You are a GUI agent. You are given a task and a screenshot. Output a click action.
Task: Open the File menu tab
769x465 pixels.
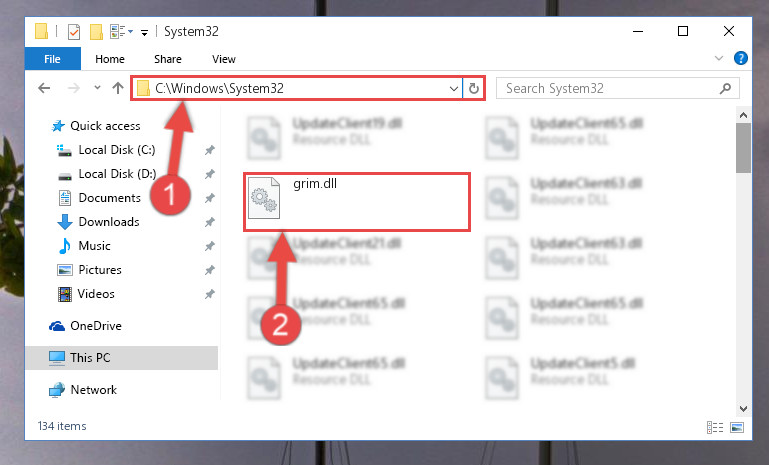(x=52, y=59)
